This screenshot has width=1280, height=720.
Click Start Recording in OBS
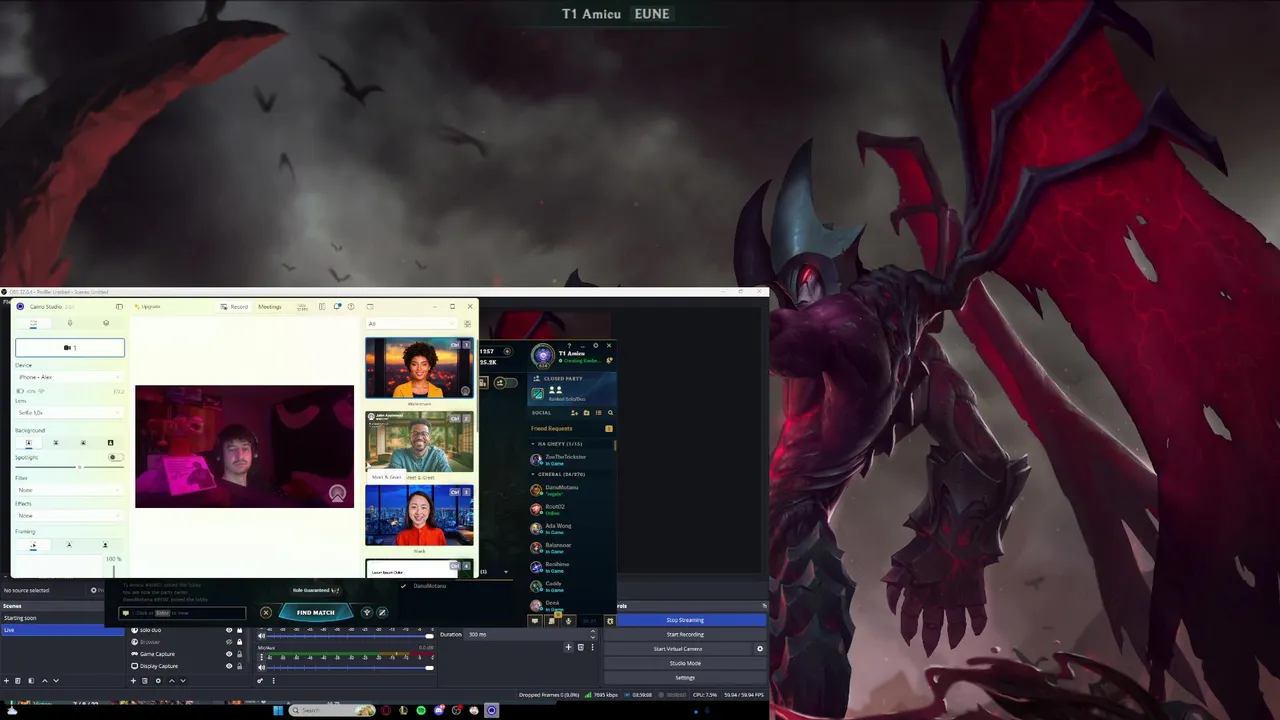[x=685, y=634]
